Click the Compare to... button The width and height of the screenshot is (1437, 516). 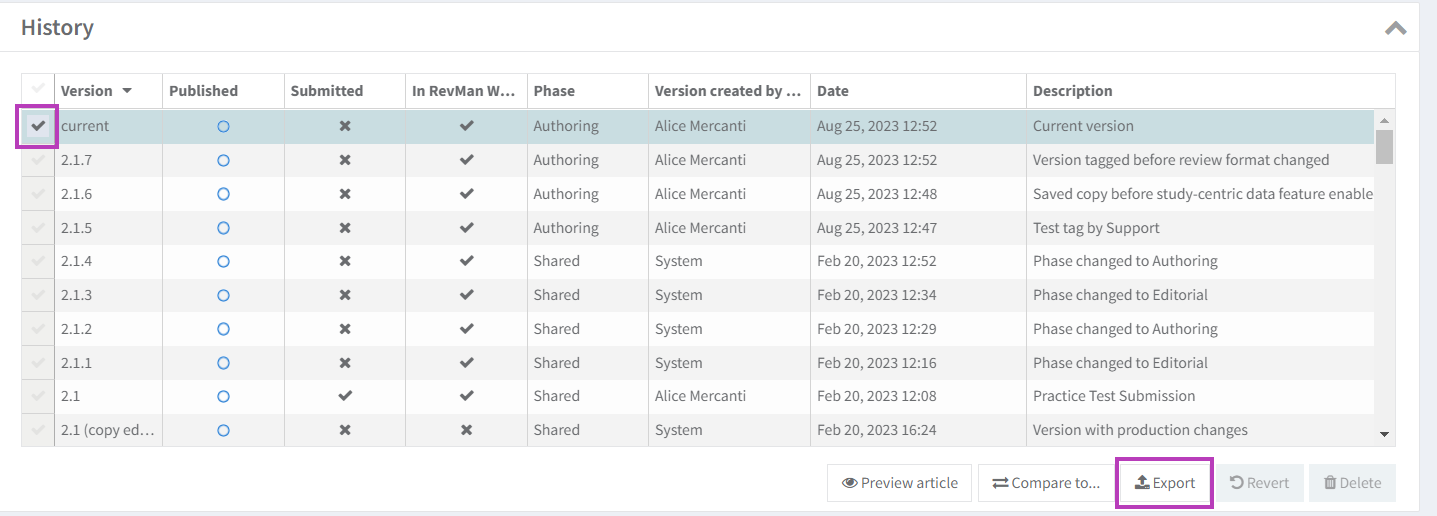pyautogui.click(x=1046, y=483)
